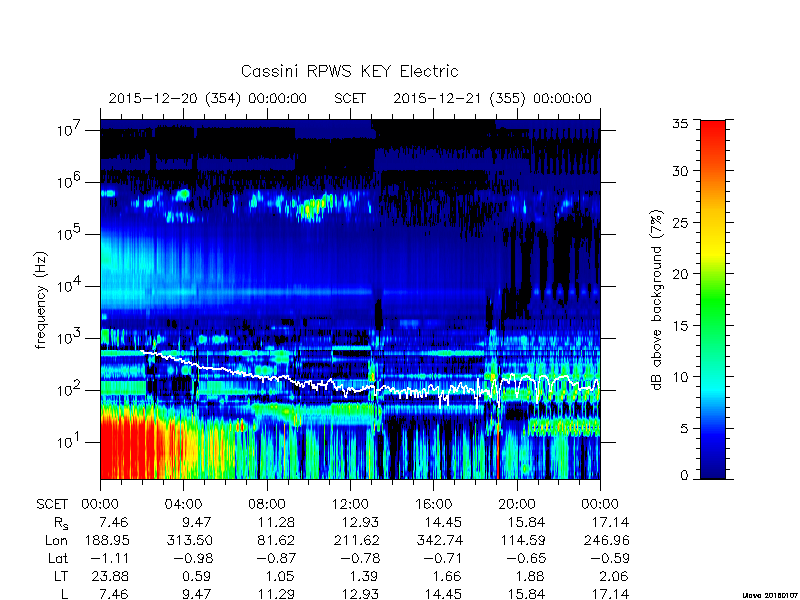Click the LT value 23.88
The width and height of the screenshot is (800, 600).
pos(110,577)
